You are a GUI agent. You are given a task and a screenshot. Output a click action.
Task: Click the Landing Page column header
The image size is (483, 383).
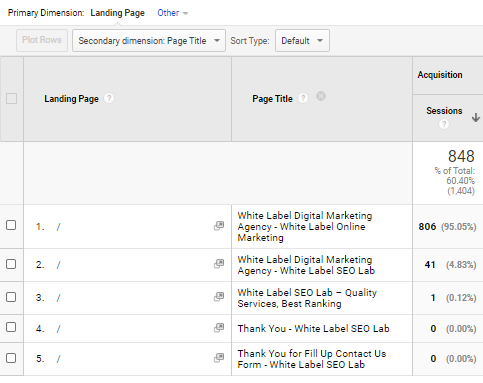(71, 99)
